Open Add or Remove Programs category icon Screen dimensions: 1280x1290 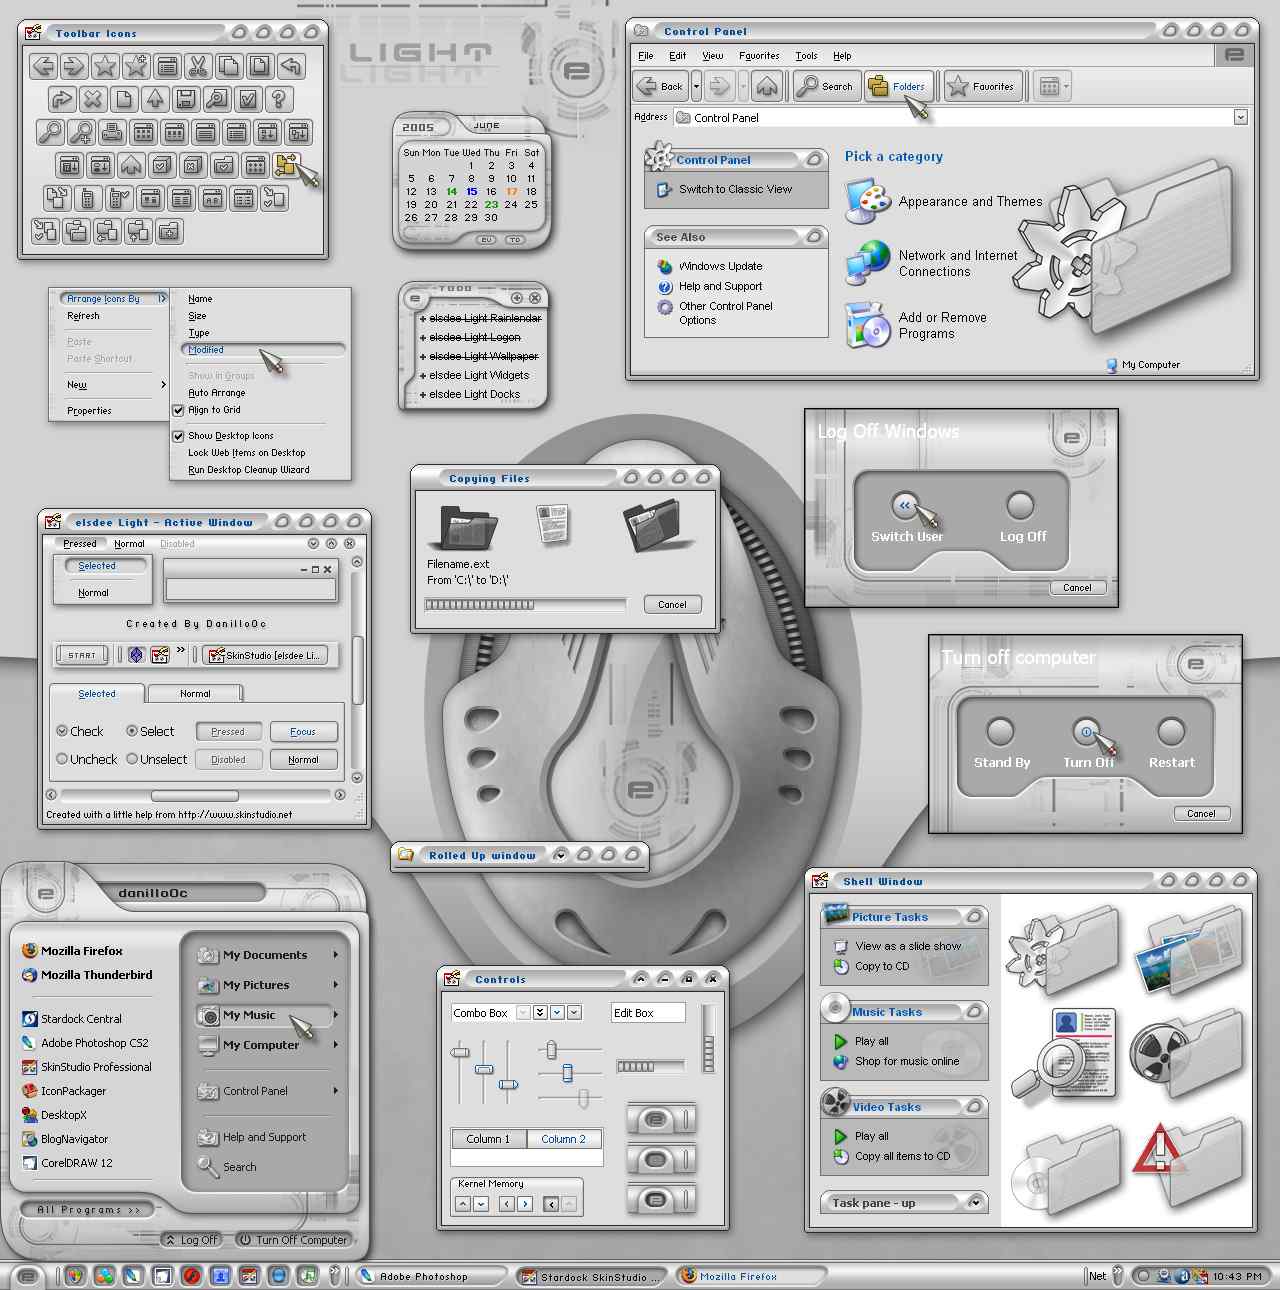(x=867, y=325)
